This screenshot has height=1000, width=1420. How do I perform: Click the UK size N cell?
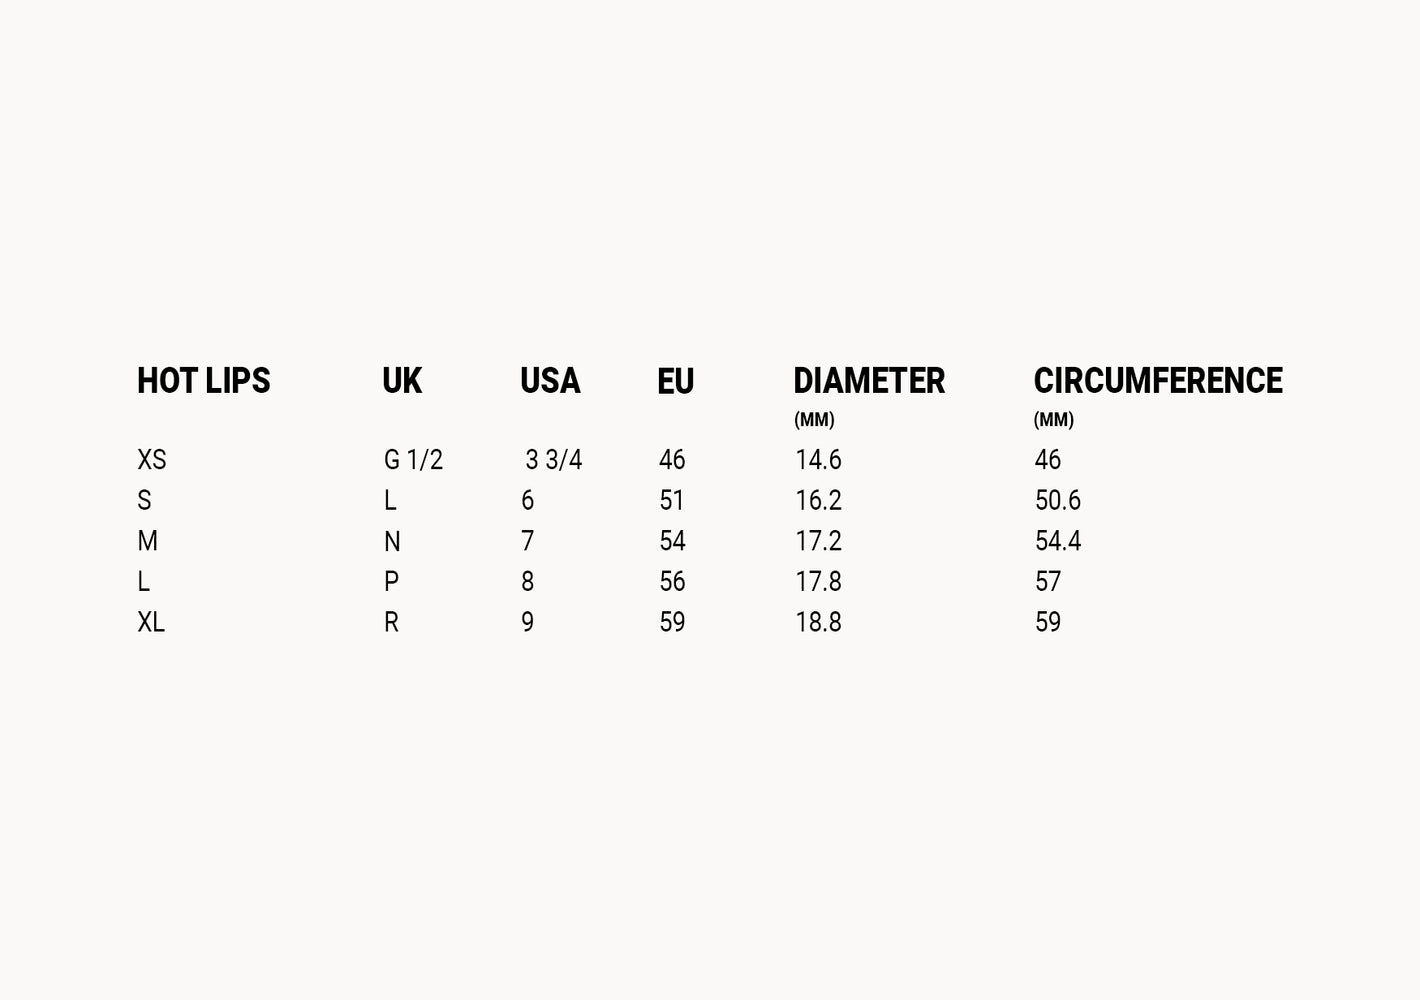pos(392,542)
